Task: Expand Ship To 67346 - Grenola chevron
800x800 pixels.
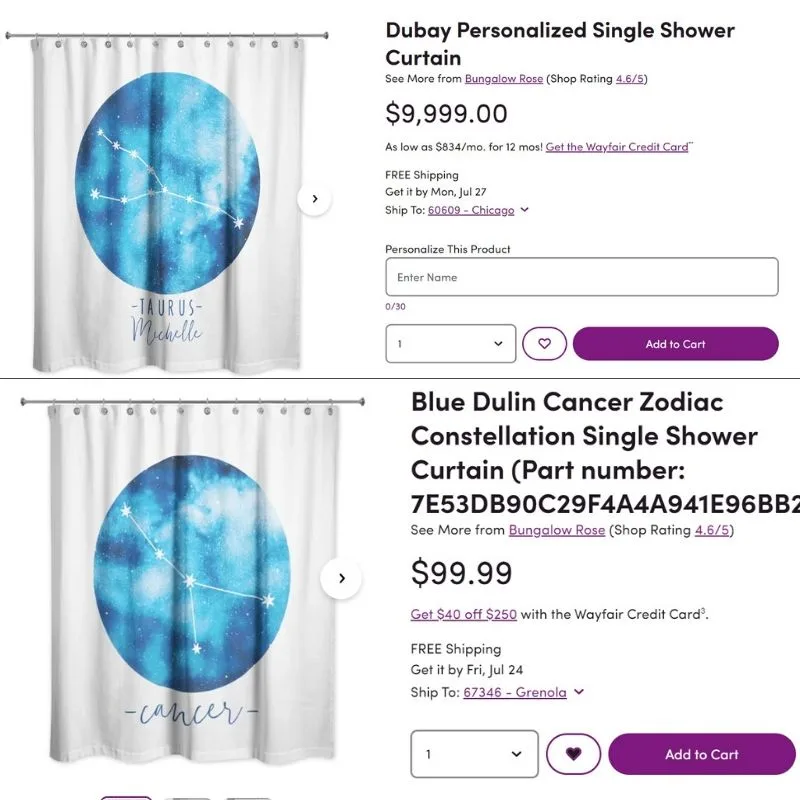Action: point(579,692)
